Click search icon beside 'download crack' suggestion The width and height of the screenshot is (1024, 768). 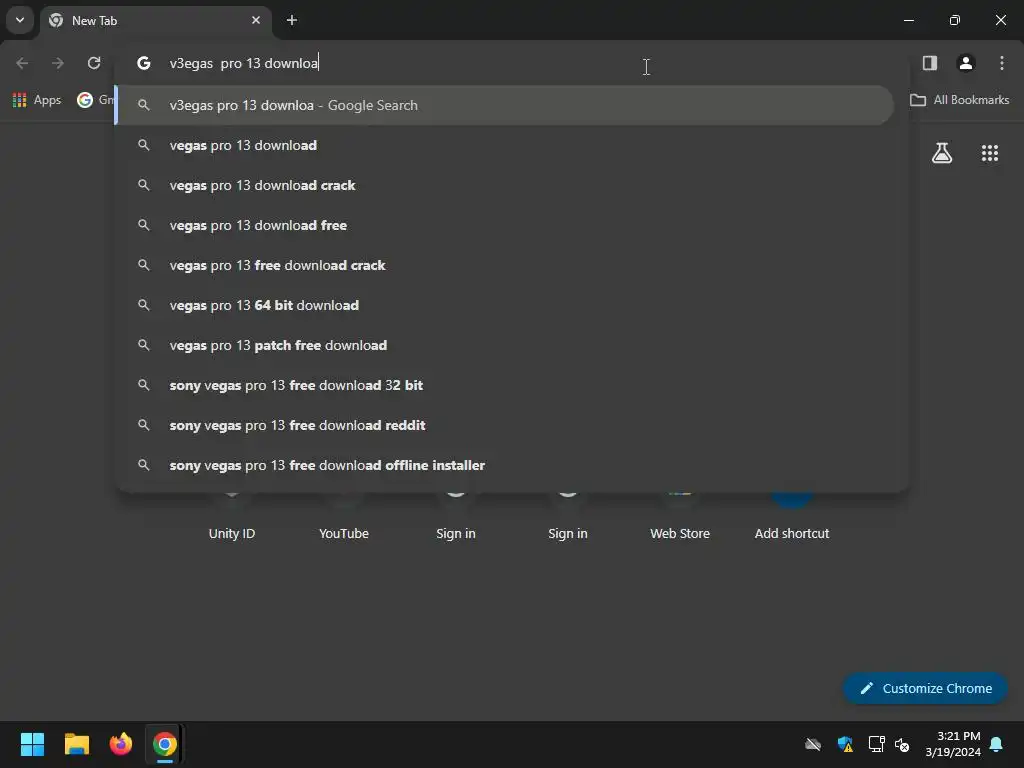(x=144, y=185)
